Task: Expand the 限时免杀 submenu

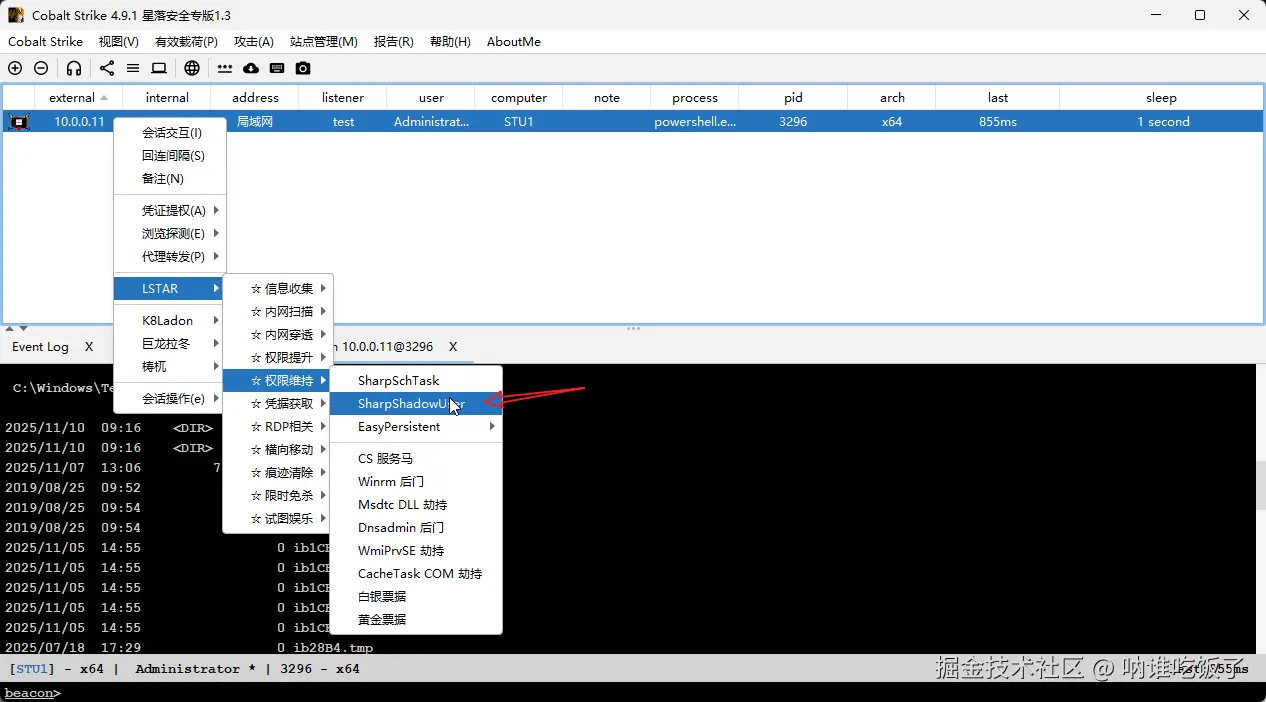Action: tap(278, 496)
